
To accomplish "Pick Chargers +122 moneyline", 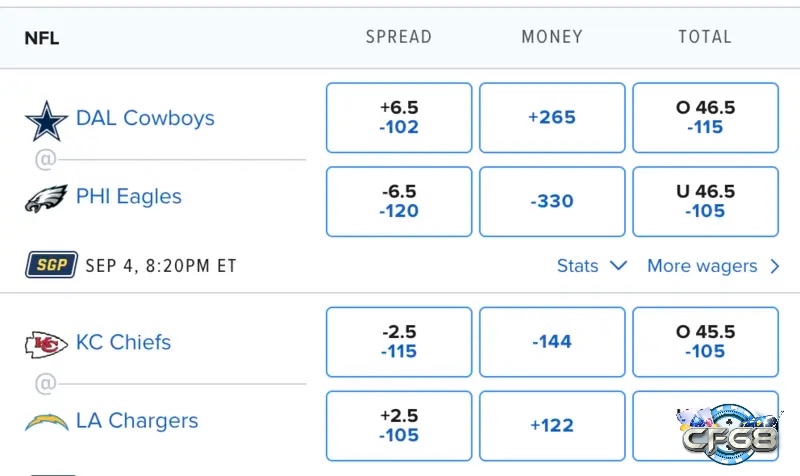I will pos(552,426).
